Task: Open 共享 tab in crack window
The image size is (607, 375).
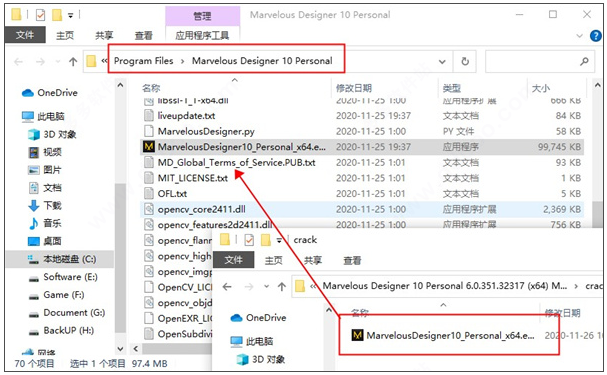Action: [x=313, y=260]
